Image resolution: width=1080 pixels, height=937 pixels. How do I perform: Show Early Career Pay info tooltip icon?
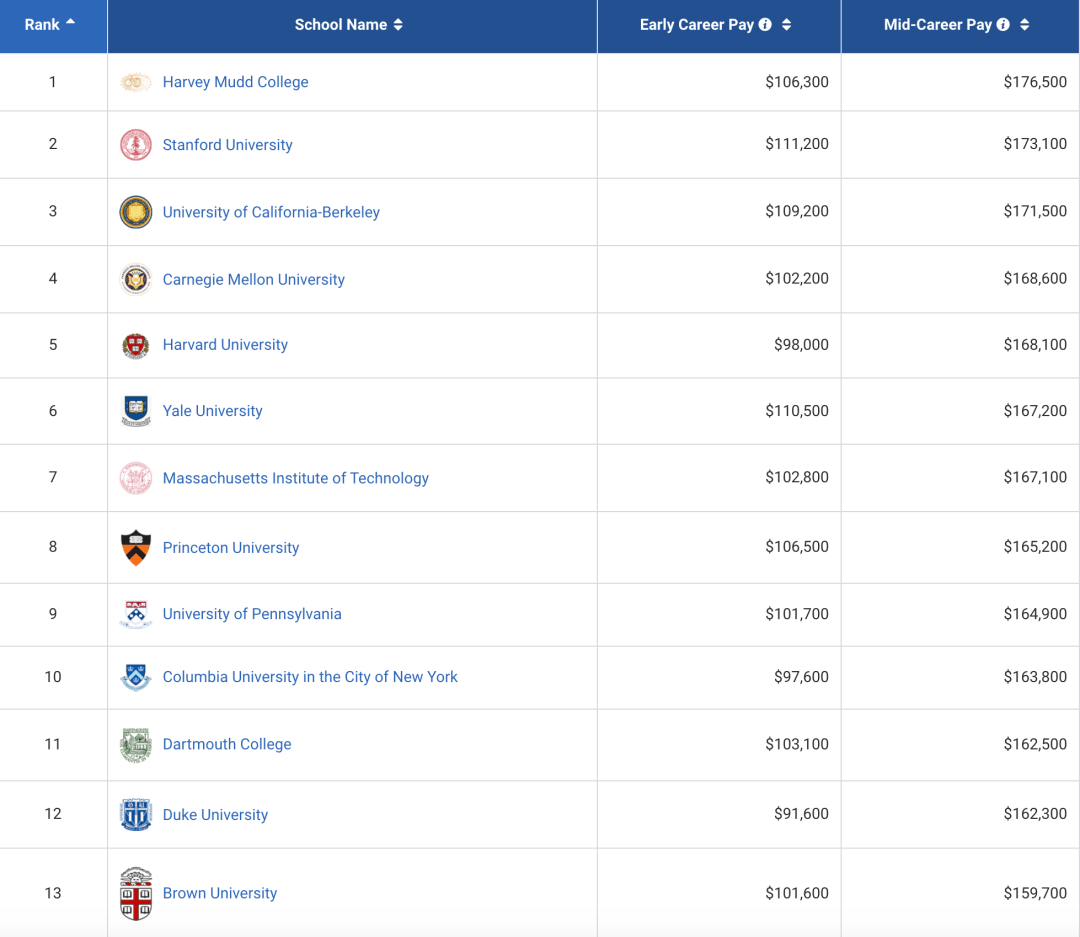pos(765,25)
